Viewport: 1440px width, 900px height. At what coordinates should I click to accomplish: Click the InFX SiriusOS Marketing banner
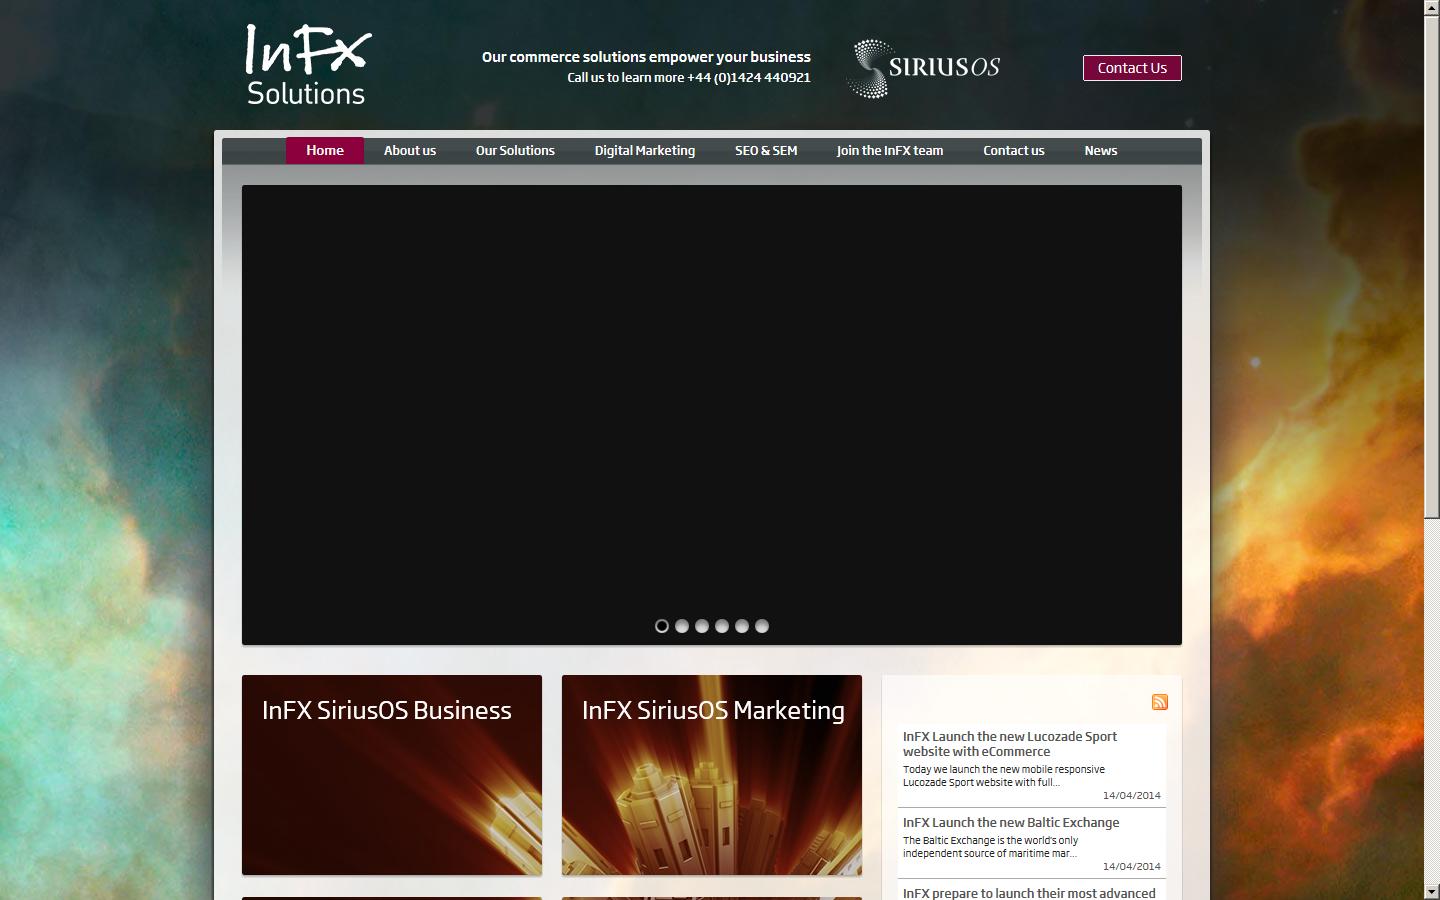711,775
